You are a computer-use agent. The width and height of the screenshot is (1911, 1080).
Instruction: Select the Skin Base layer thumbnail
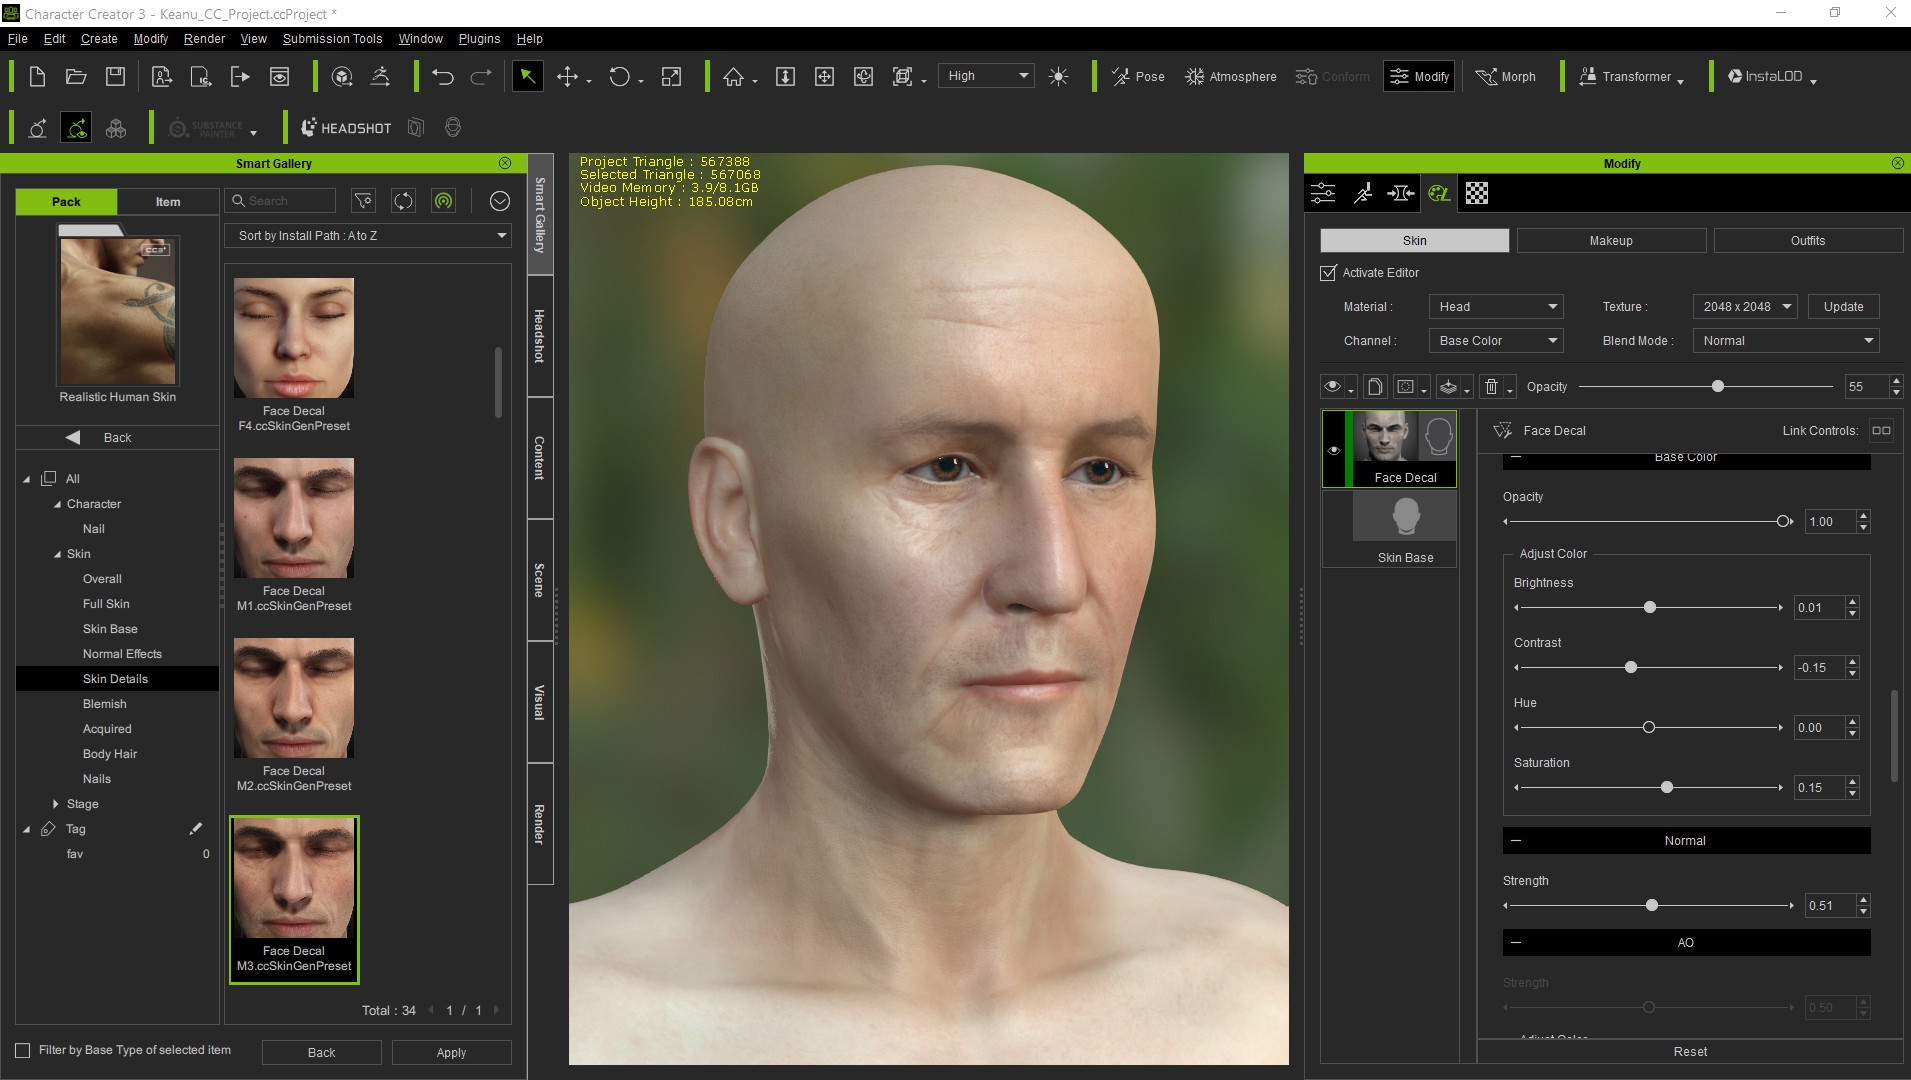pyautogui.click(x=1405, y=518)
